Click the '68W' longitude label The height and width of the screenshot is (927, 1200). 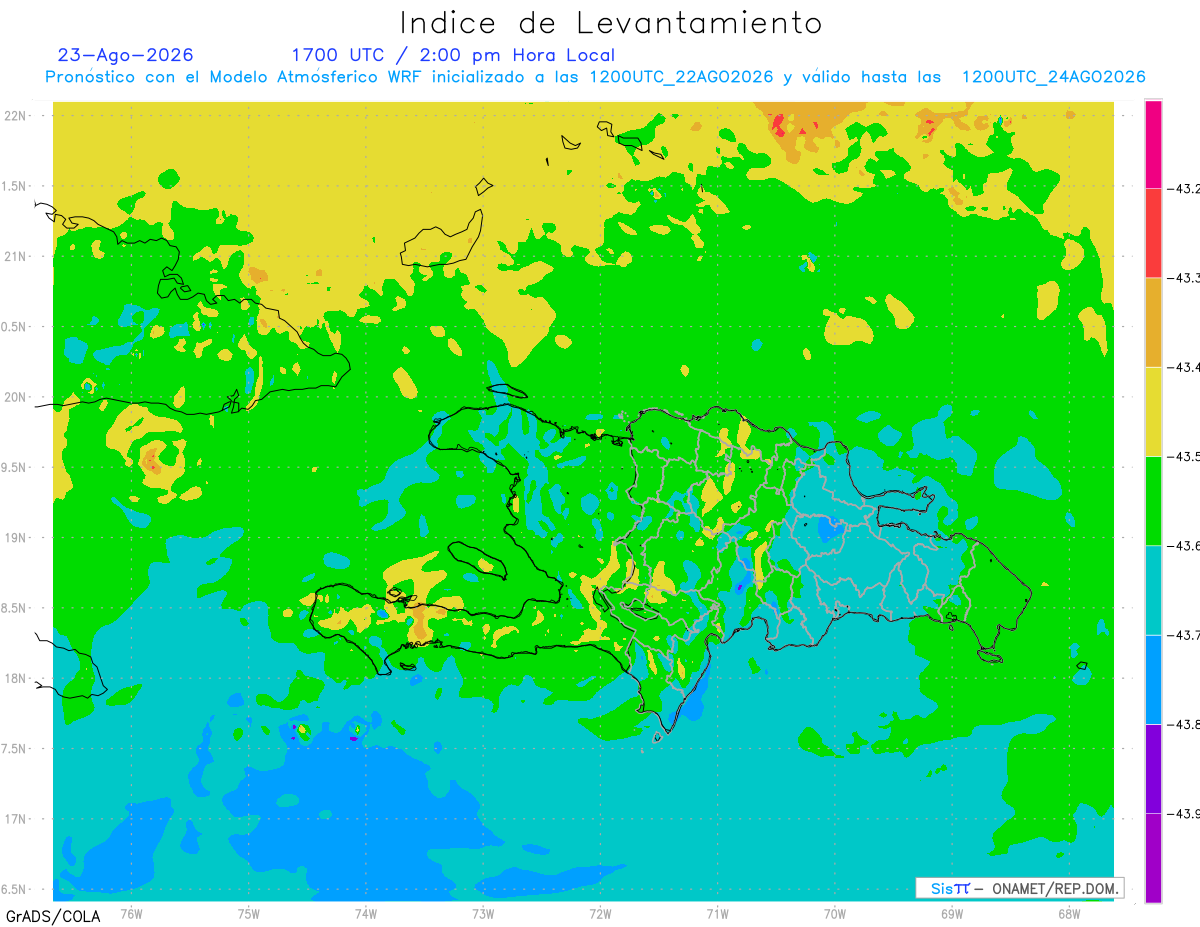coord(1069,913)
